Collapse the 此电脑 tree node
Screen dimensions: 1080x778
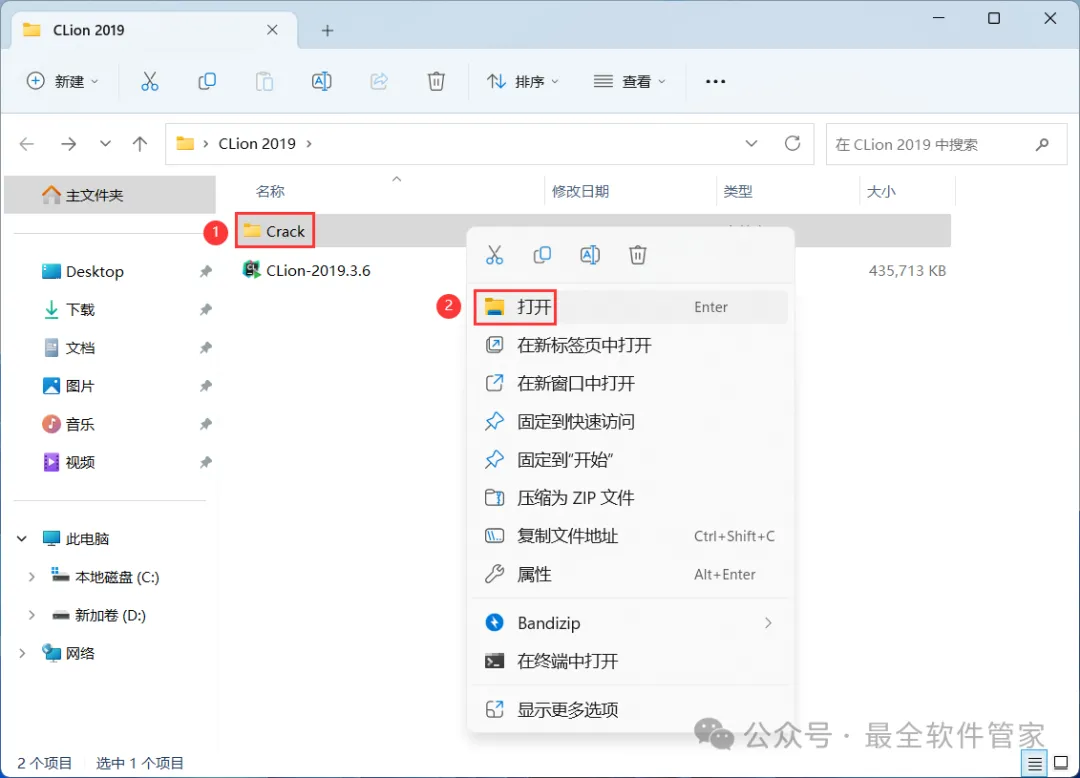pos(22,538)
